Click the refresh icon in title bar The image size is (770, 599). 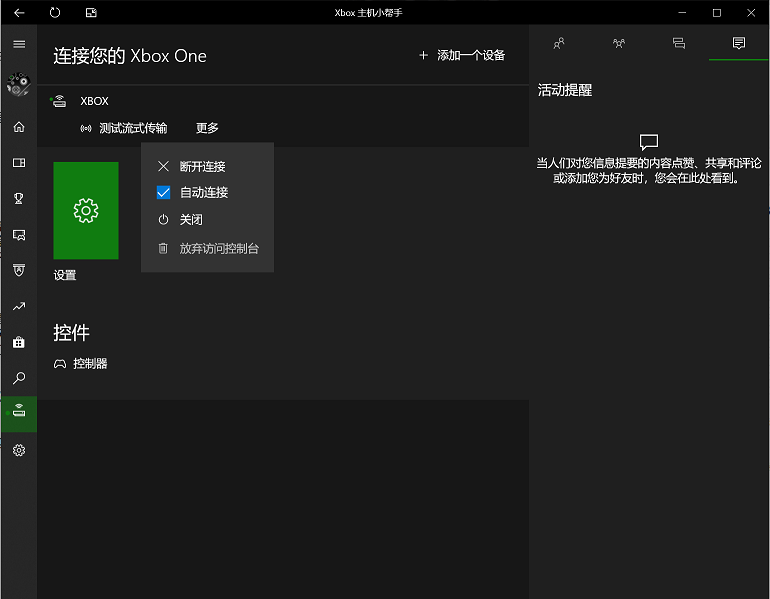pos(54,13)
